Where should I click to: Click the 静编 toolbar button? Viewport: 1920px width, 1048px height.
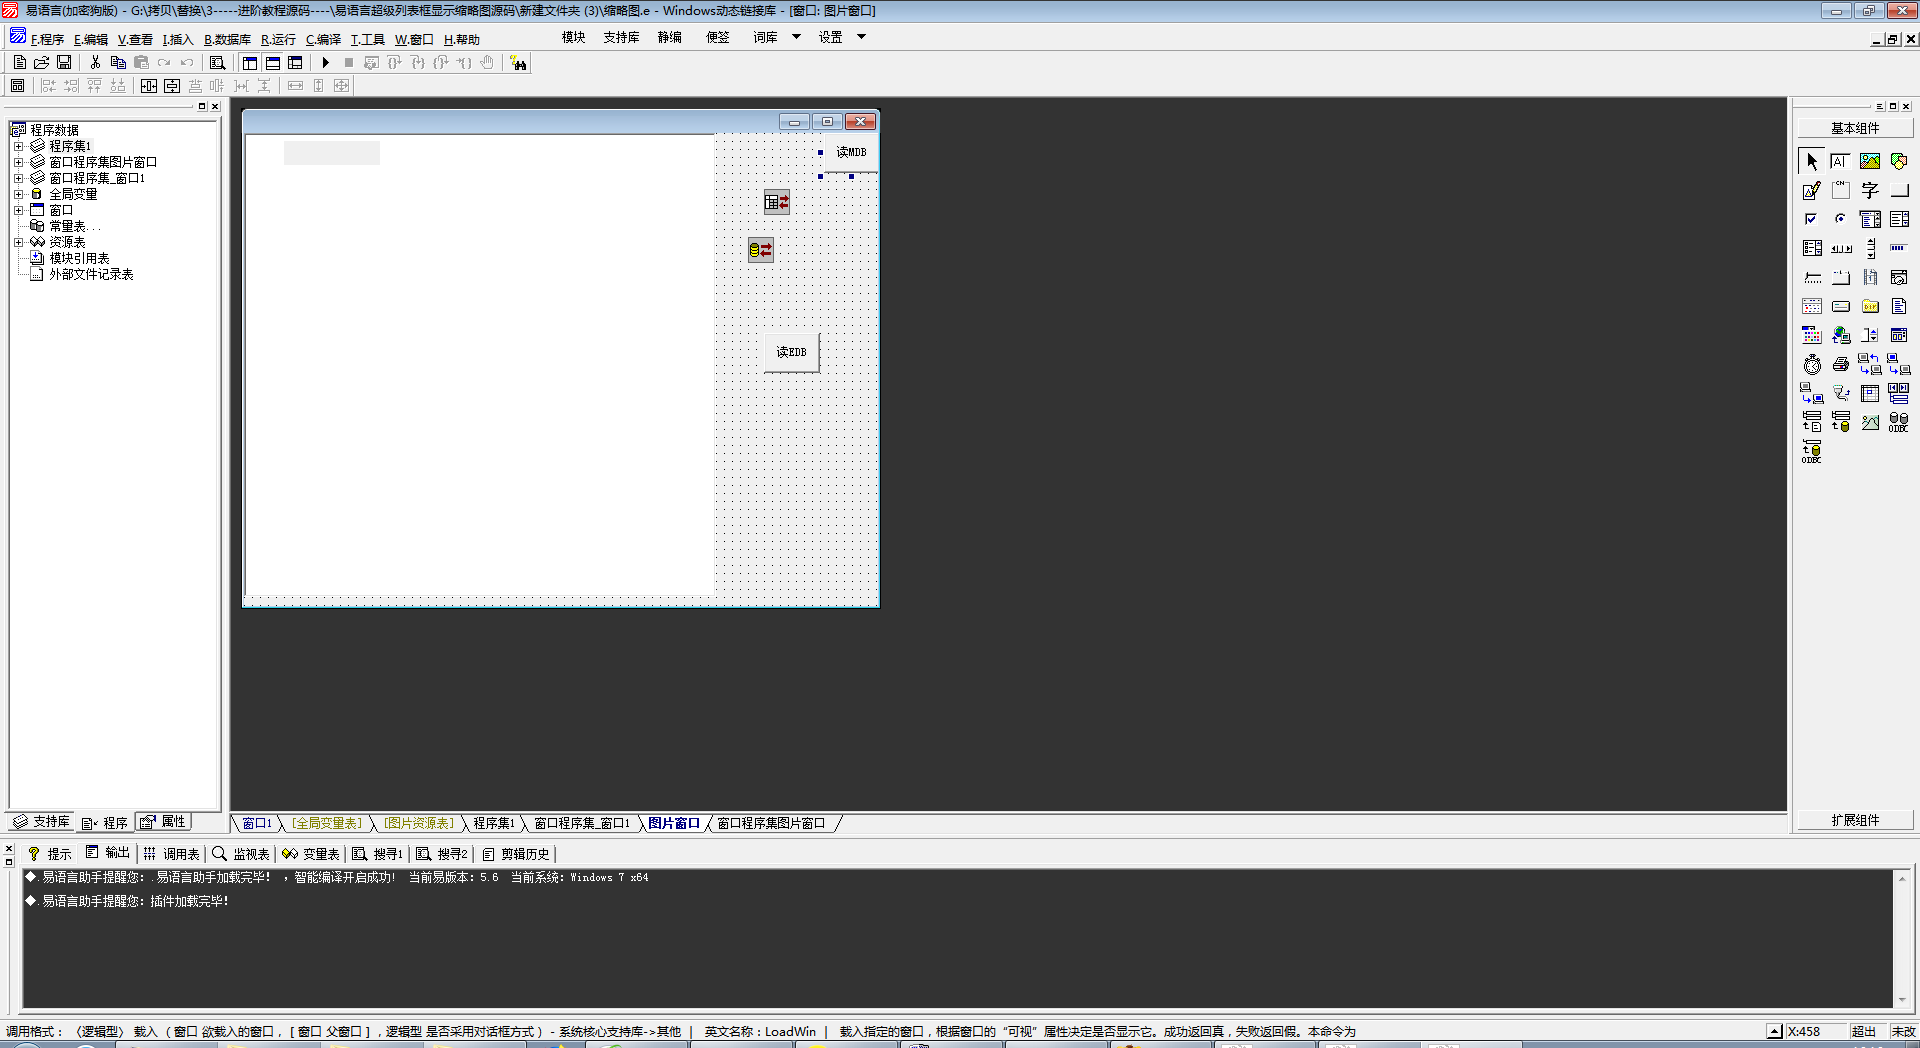[x=669, y=37]
